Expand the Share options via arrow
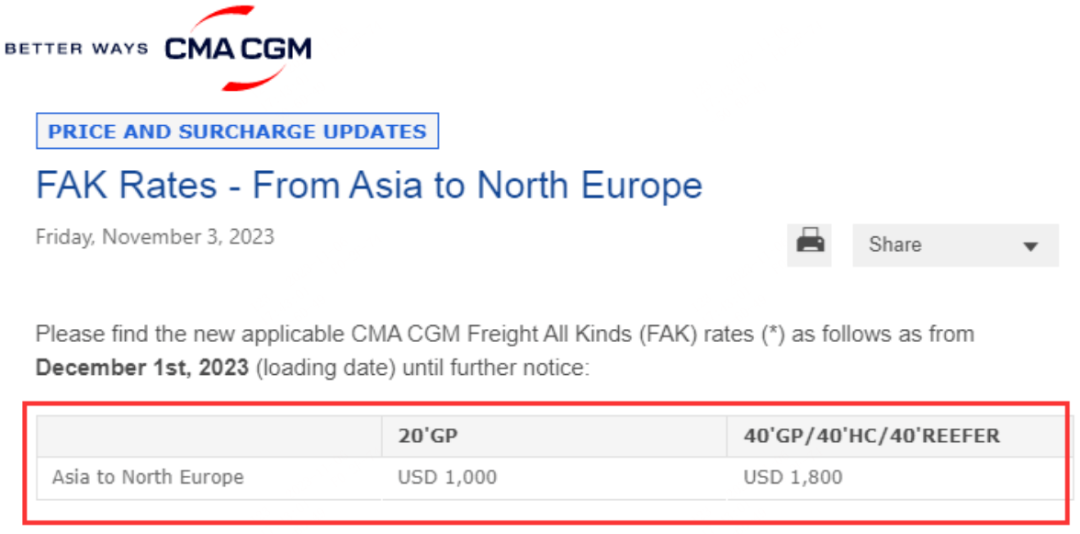 pyautogui.click(x=1030, y=246)
